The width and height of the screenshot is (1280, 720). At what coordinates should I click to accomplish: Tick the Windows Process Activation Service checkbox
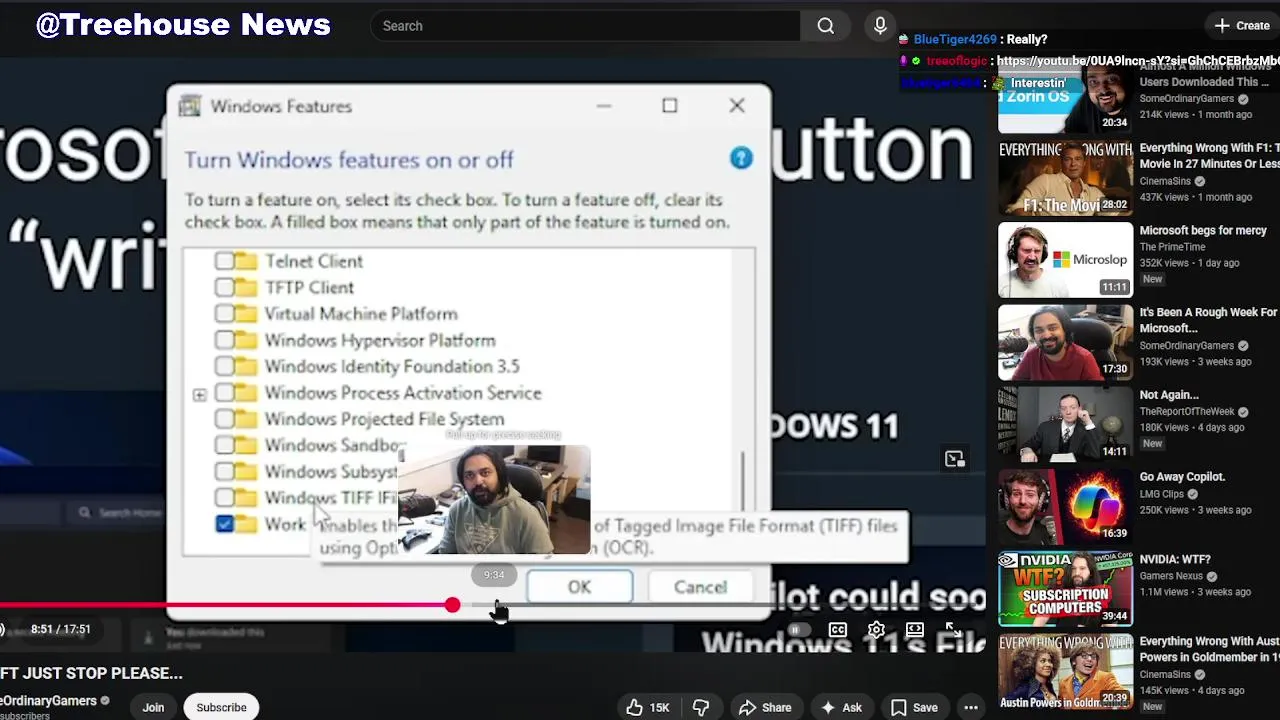tap(224, 393)
